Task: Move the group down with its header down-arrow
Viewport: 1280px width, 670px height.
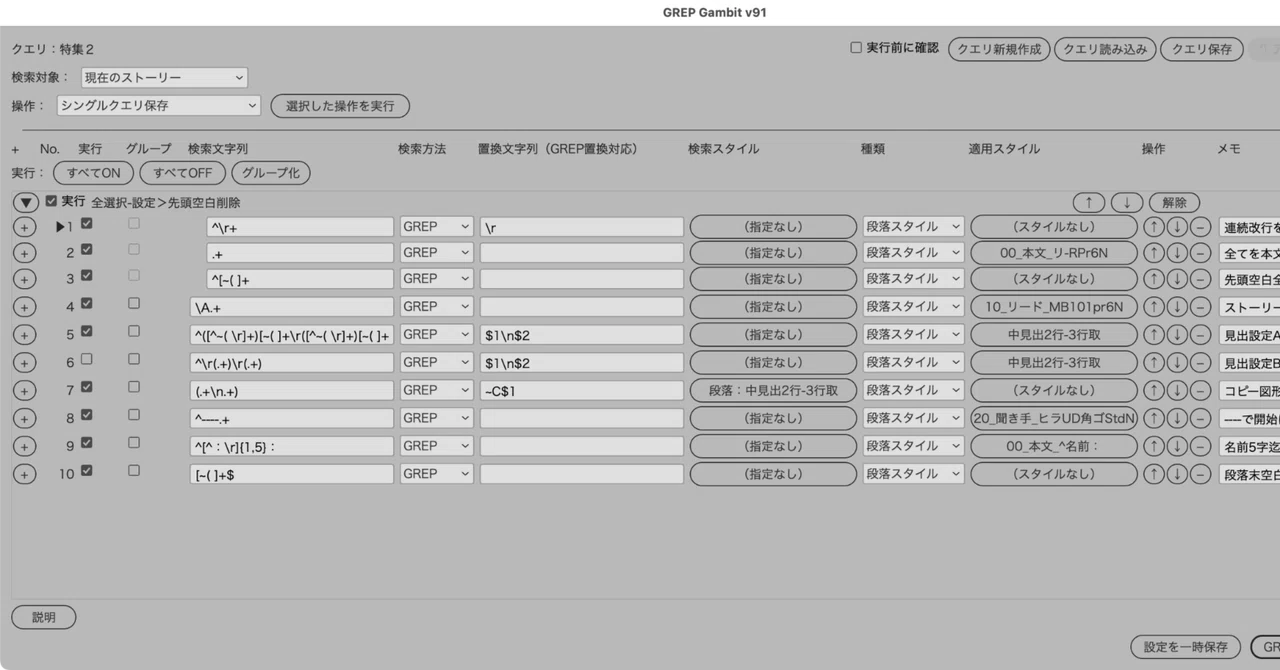Action: click(x=1127, y=203)
